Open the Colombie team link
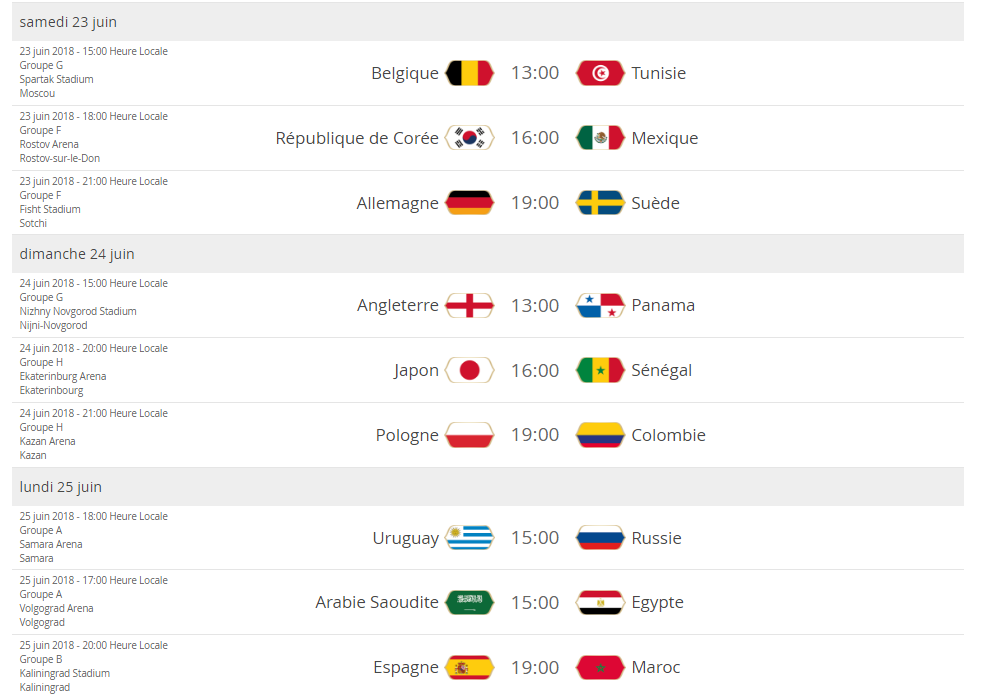Image resolution: width=984 pixels, height=694 pixels. coord(668,435)
